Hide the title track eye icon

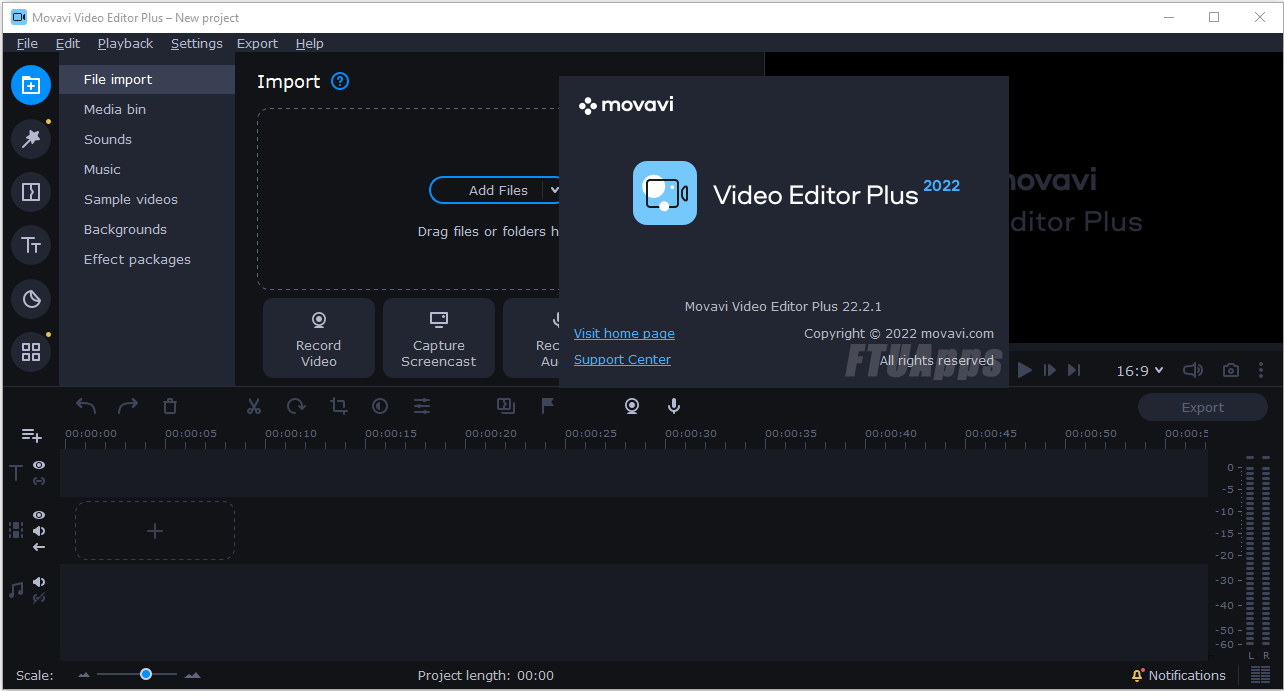(39, 465)
